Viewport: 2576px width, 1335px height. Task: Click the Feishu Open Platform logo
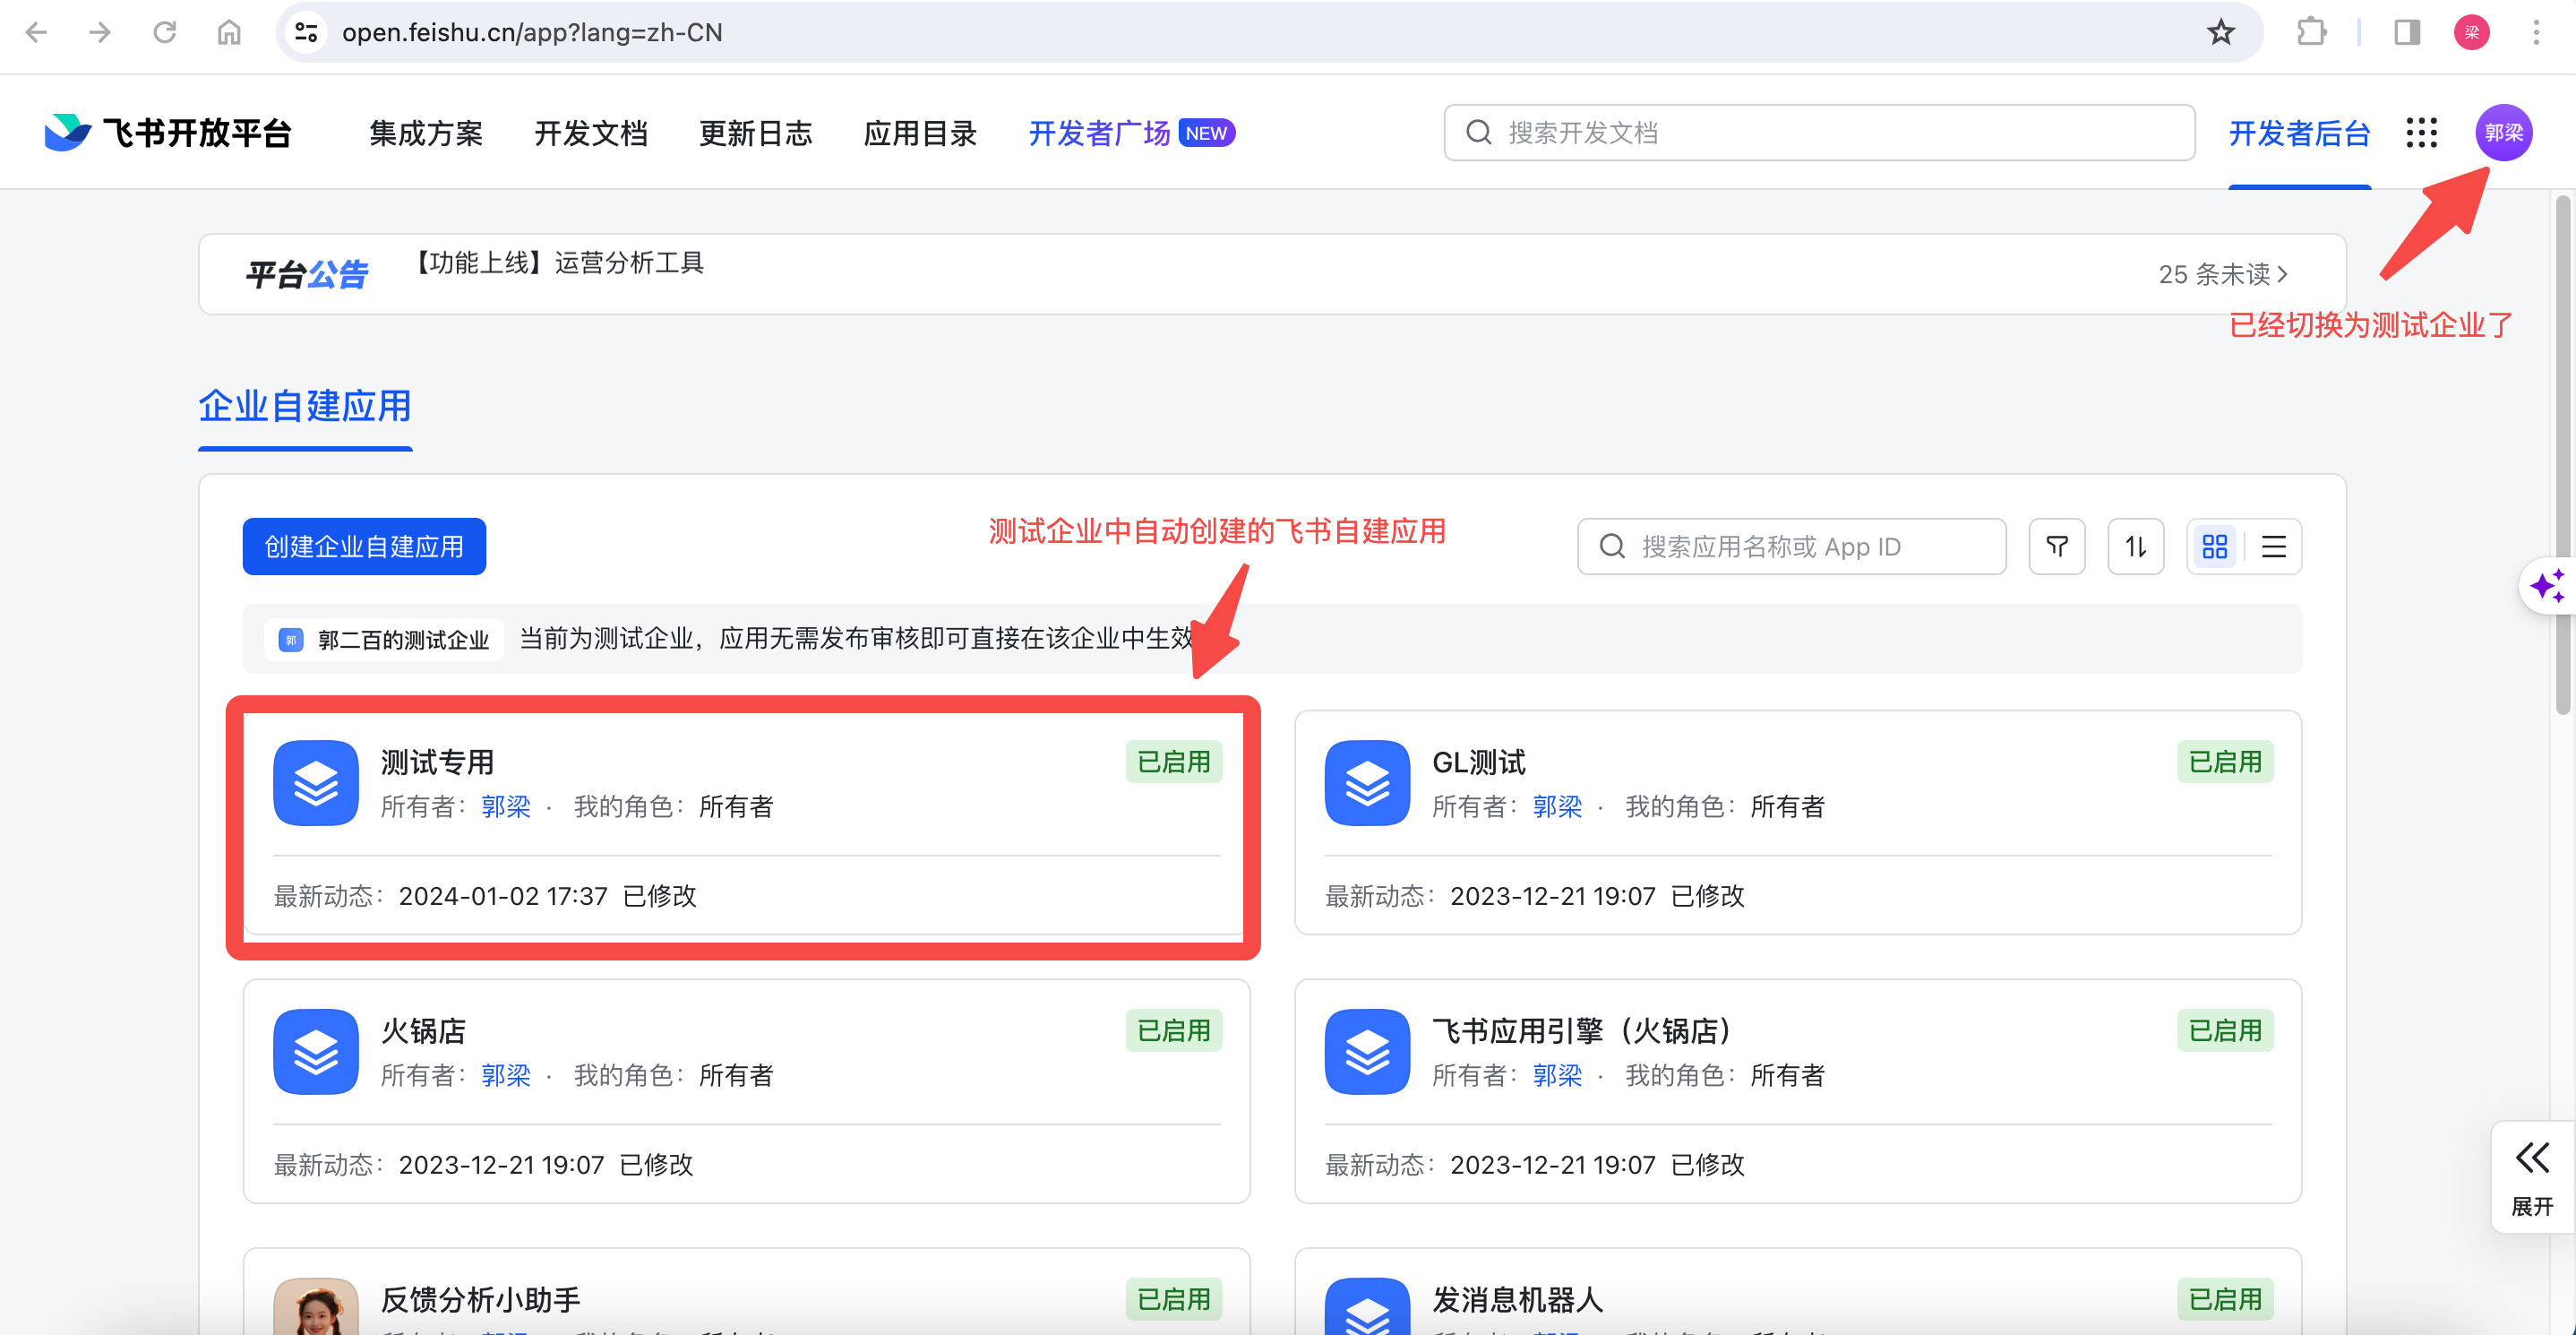(x=168, y=132)
